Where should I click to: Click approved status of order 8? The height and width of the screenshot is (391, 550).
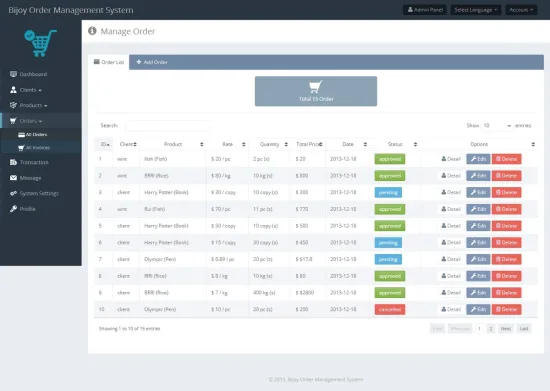click(390, 276)
